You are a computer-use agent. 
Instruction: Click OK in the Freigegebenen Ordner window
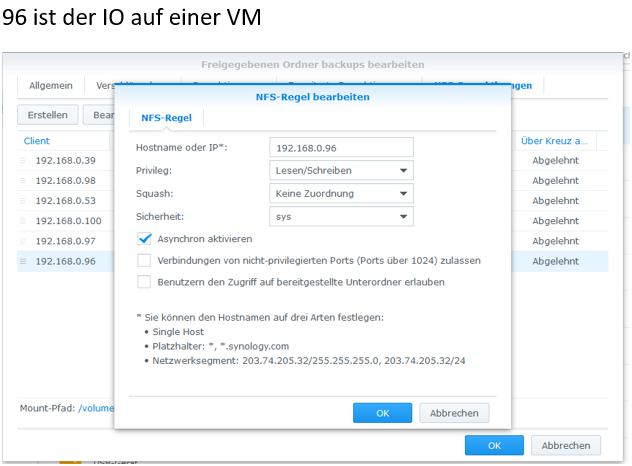(495, 445)
